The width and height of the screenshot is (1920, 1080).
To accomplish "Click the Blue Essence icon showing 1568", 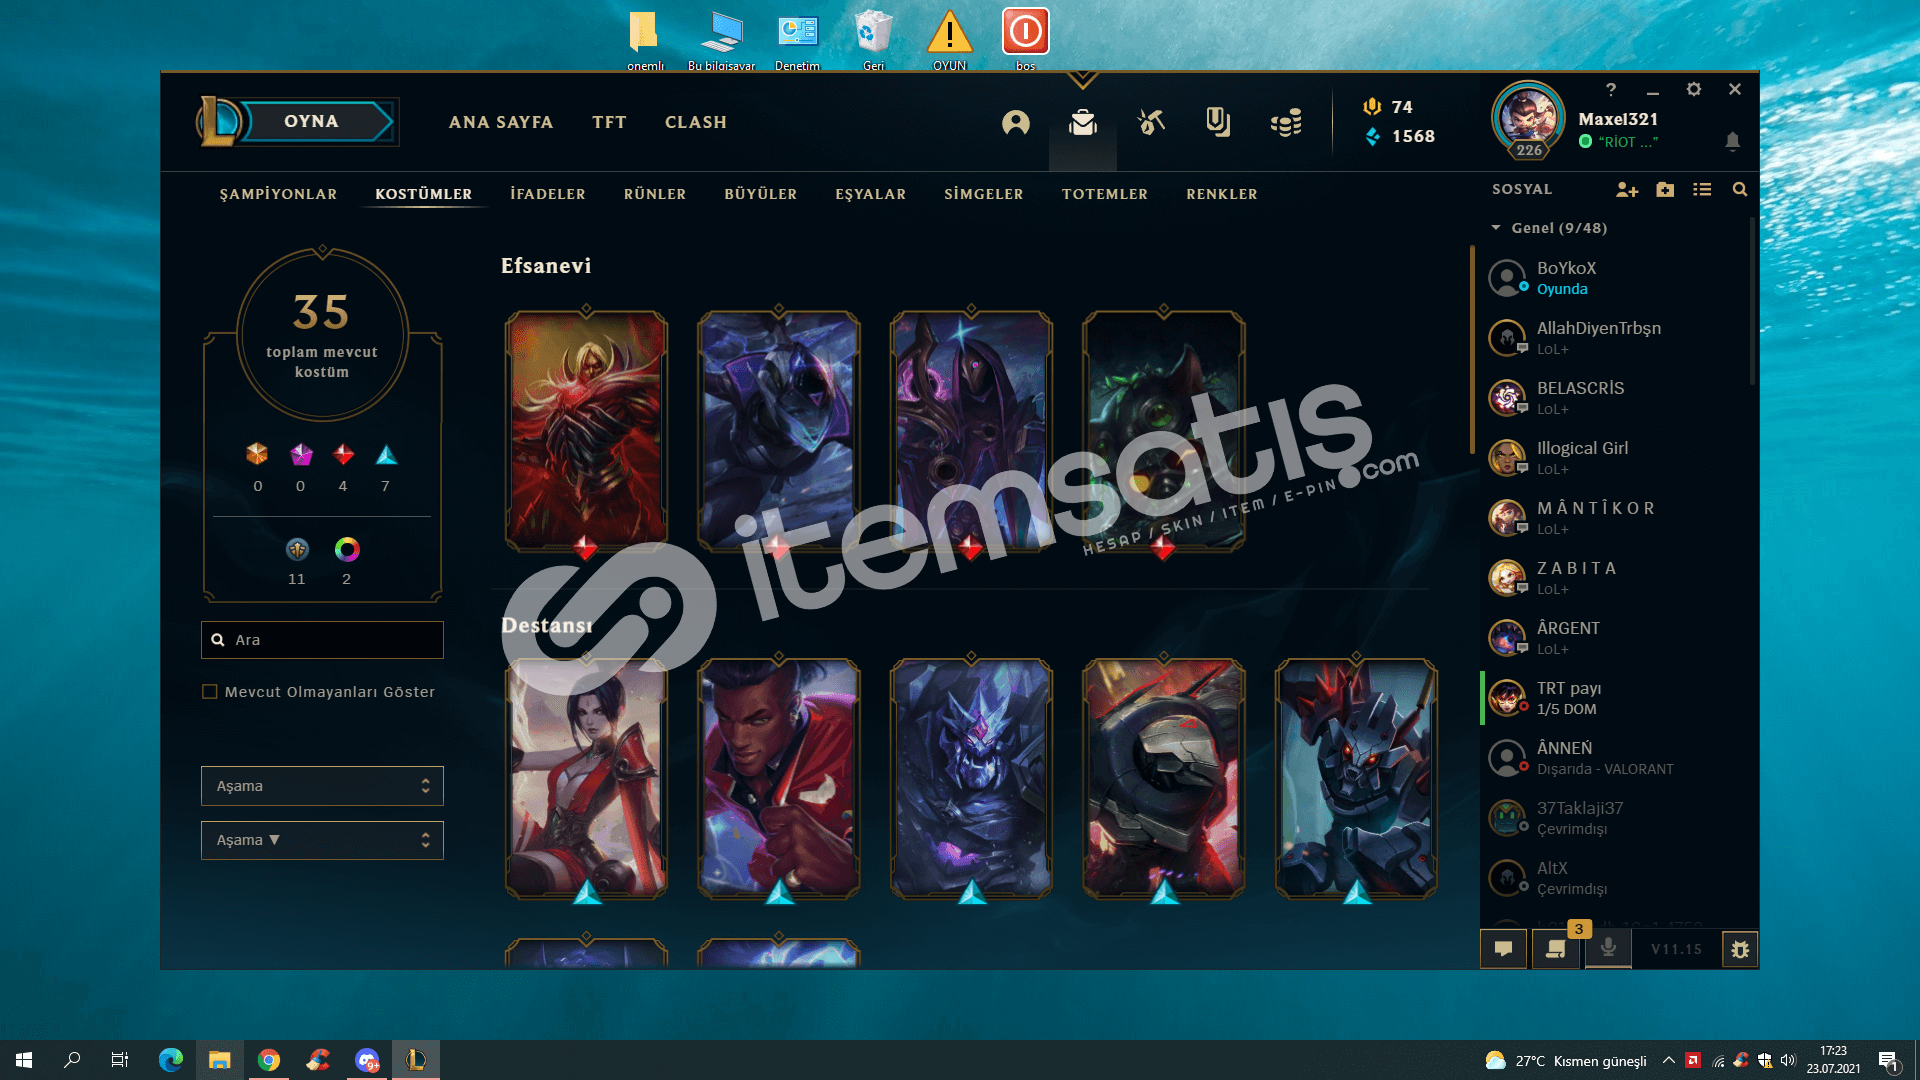I will coord(1372,136).
